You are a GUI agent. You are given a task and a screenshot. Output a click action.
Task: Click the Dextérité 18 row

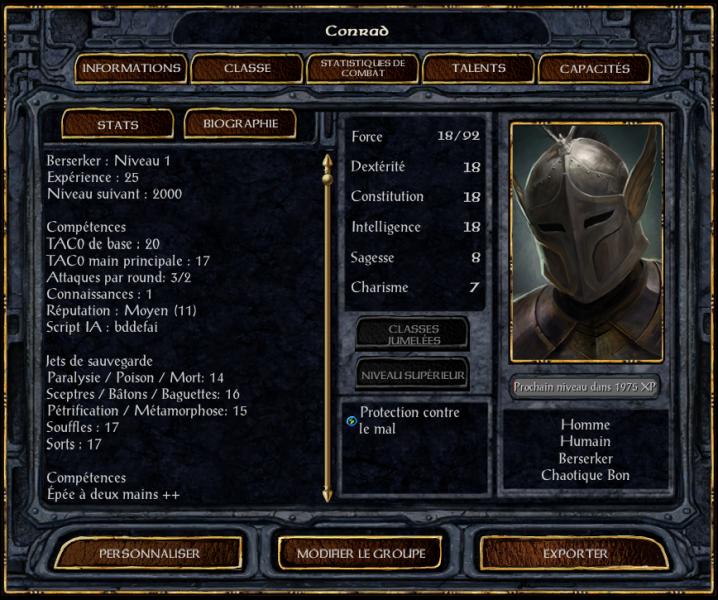[x=415, y=166]
